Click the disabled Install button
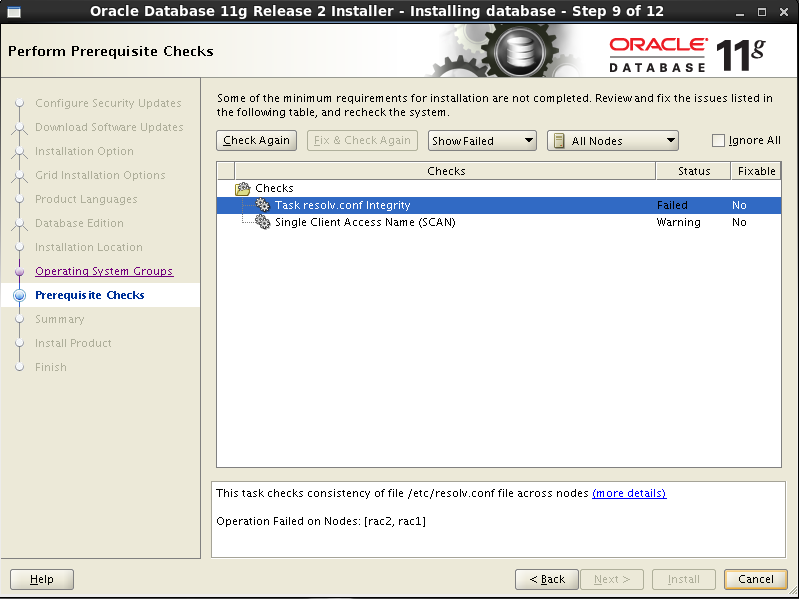799x599 pixels. click(x=684, y=579)
